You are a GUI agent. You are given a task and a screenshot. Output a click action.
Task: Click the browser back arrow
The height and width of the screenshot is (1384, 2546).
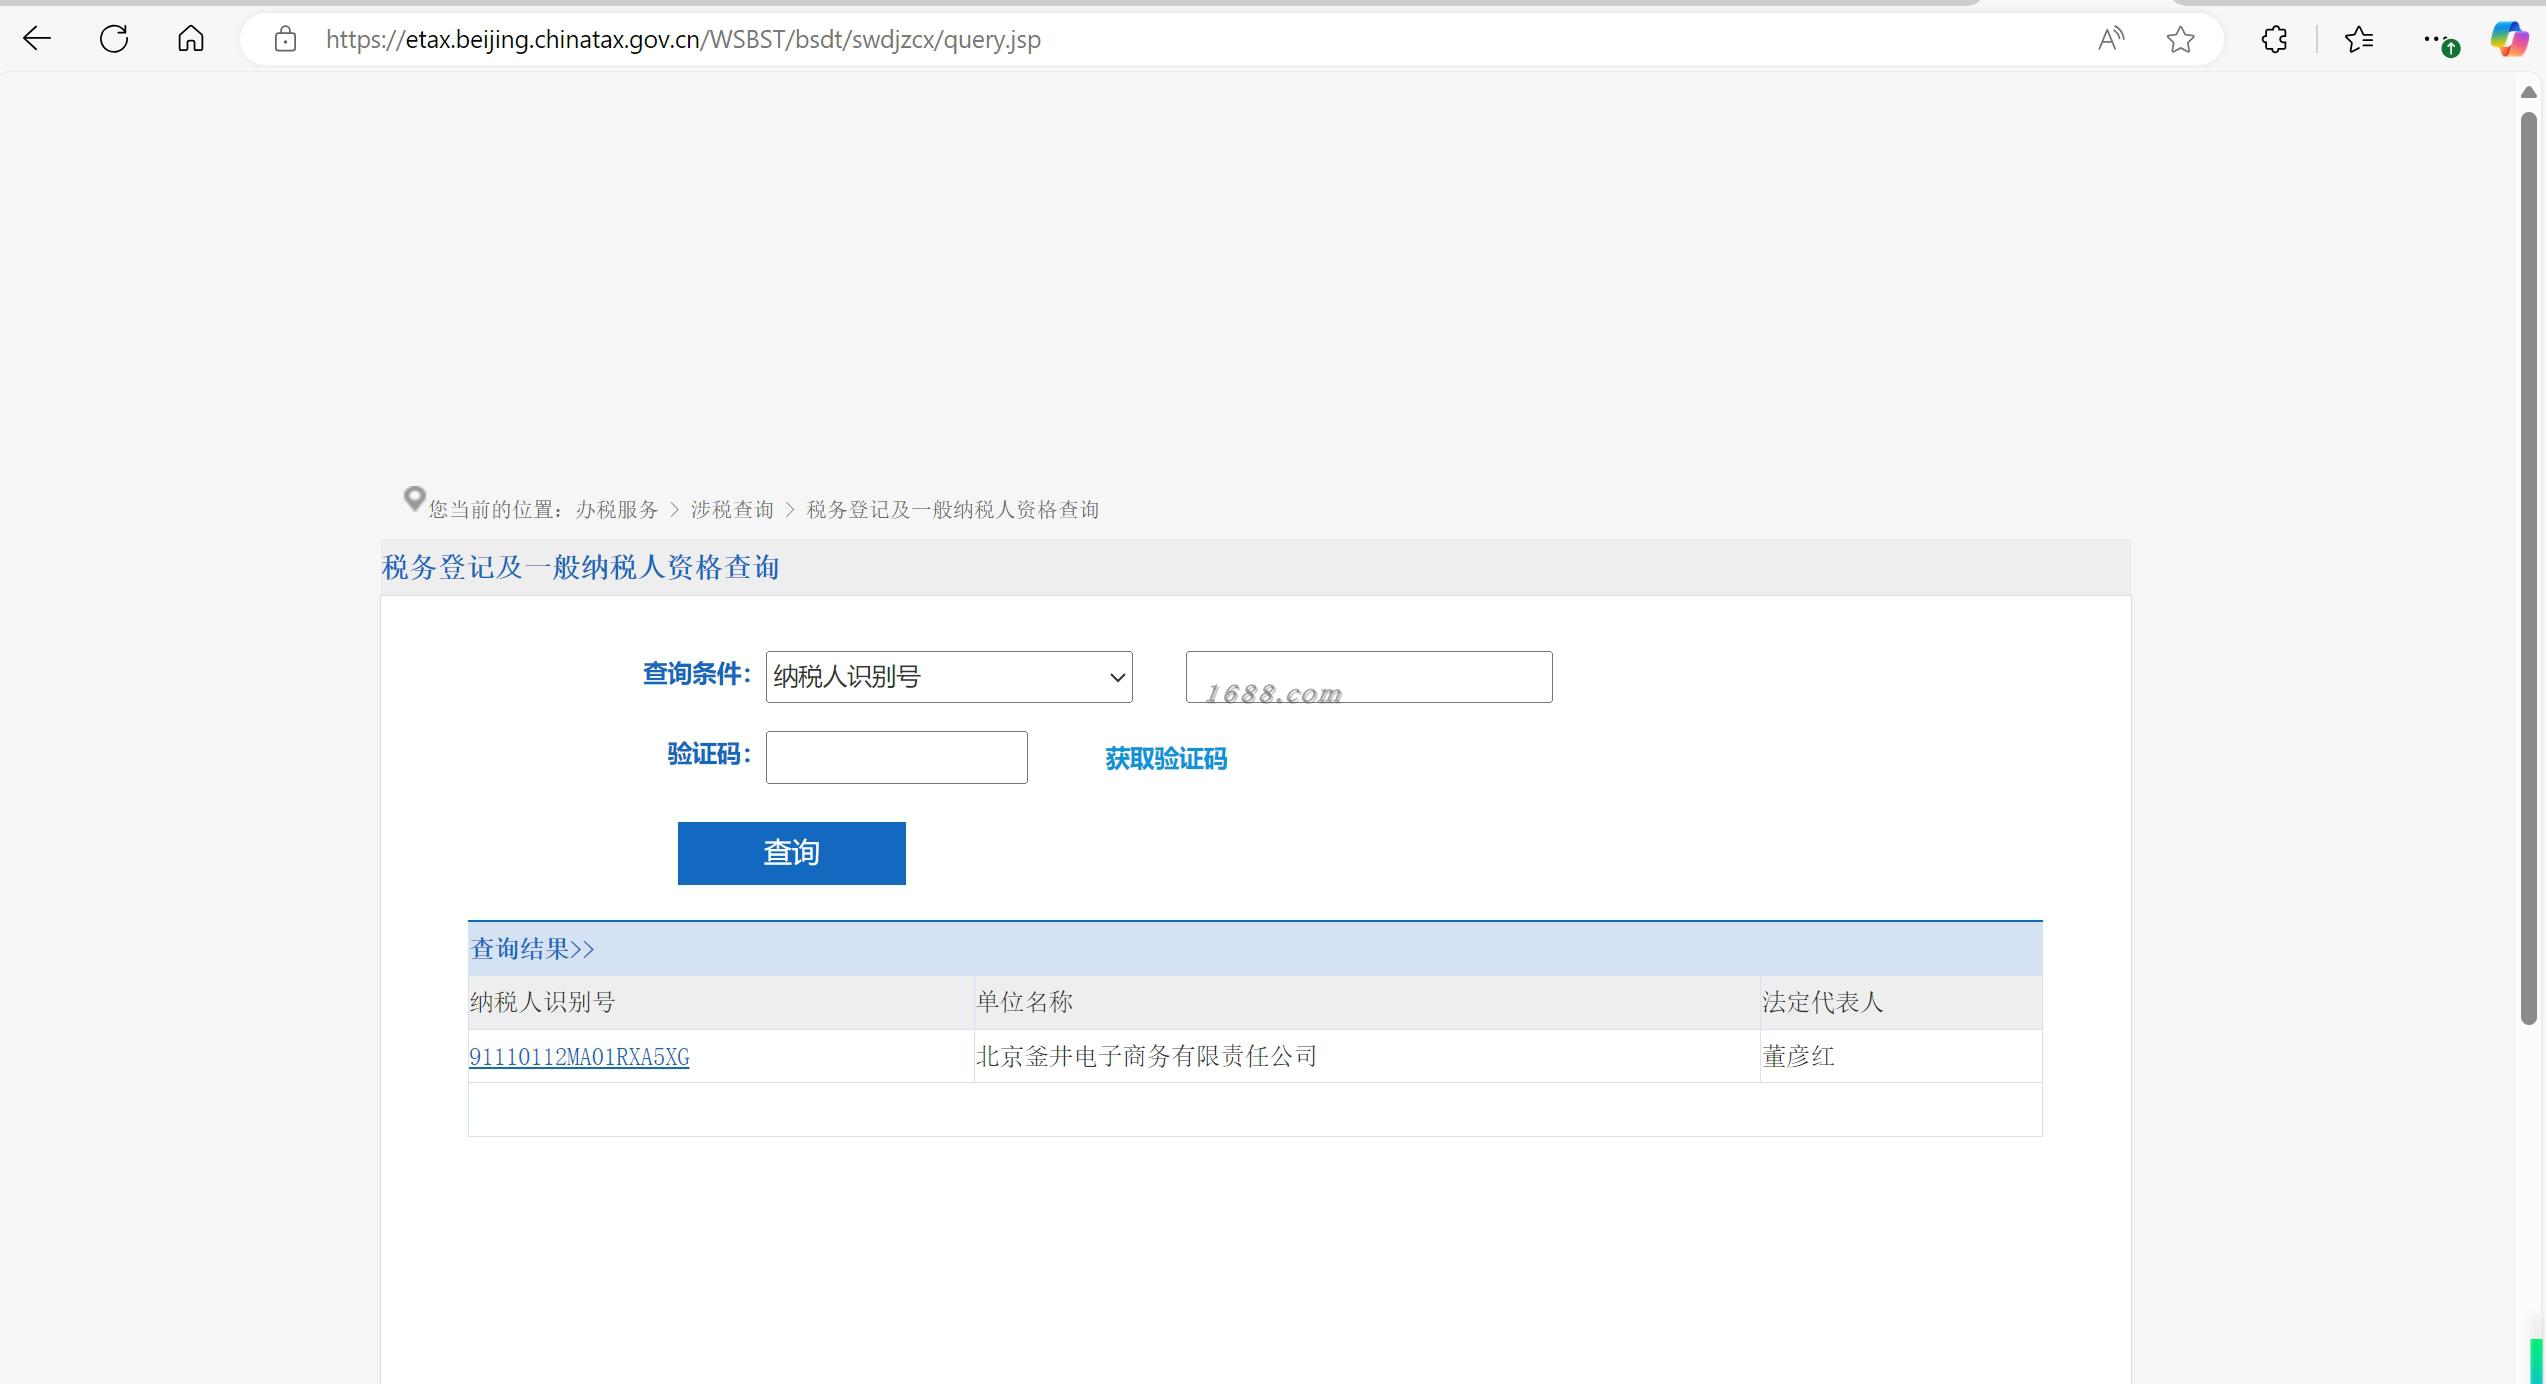(37, 39)
